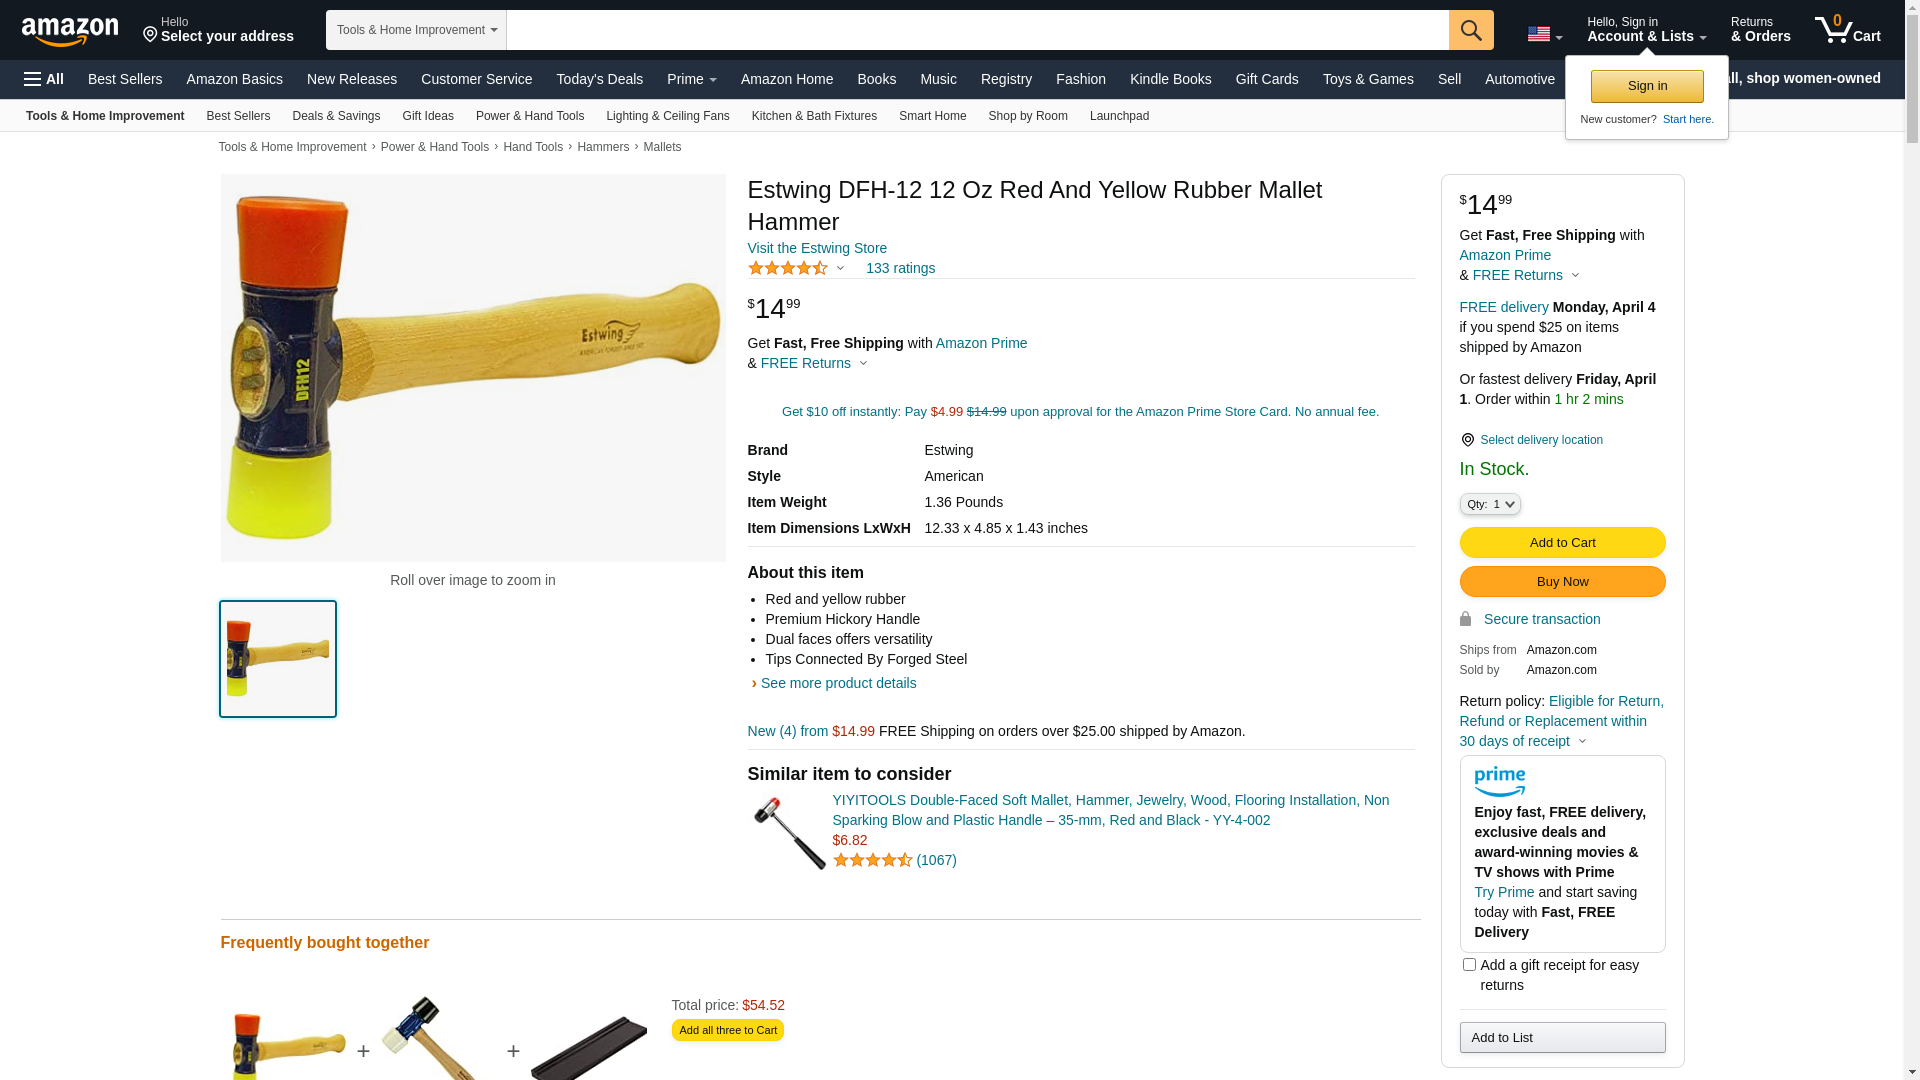Select the mallet thumbnail image
This screenshot has height=1080, width=1920.
[278, 659]
